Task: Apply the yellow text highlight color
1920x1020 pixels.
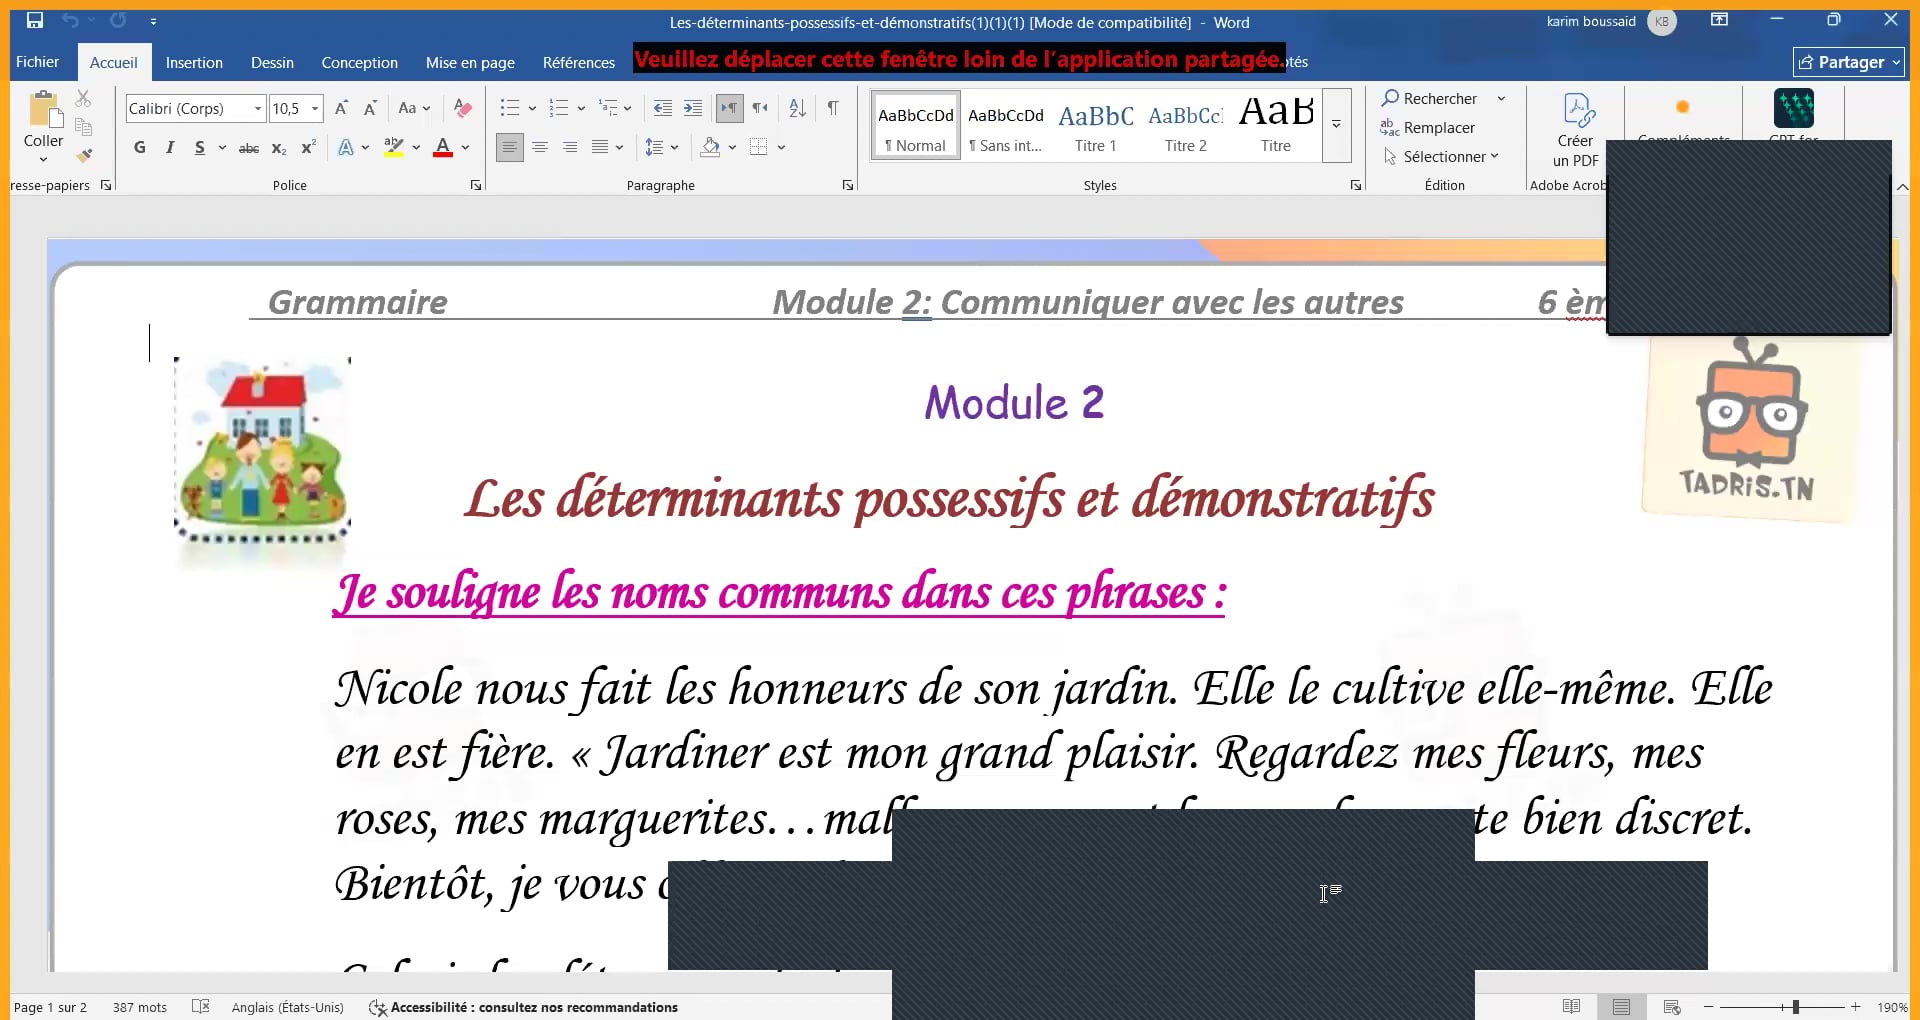Action: tap(394, 148)
